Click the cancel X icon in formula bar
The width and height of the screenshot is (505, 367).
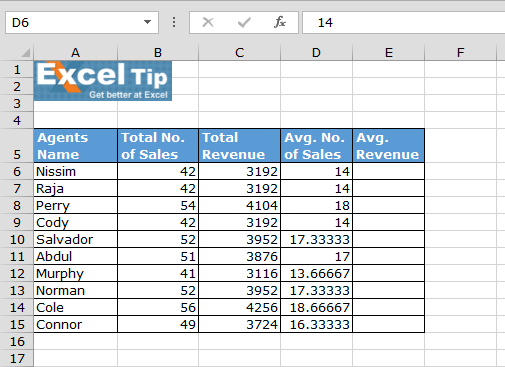coord(208,22)
